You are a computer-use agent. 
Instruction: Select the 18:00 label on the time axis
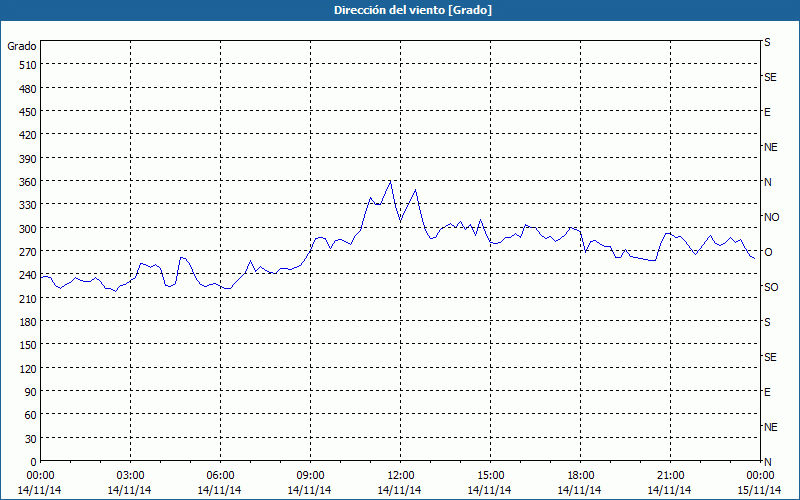581,476
